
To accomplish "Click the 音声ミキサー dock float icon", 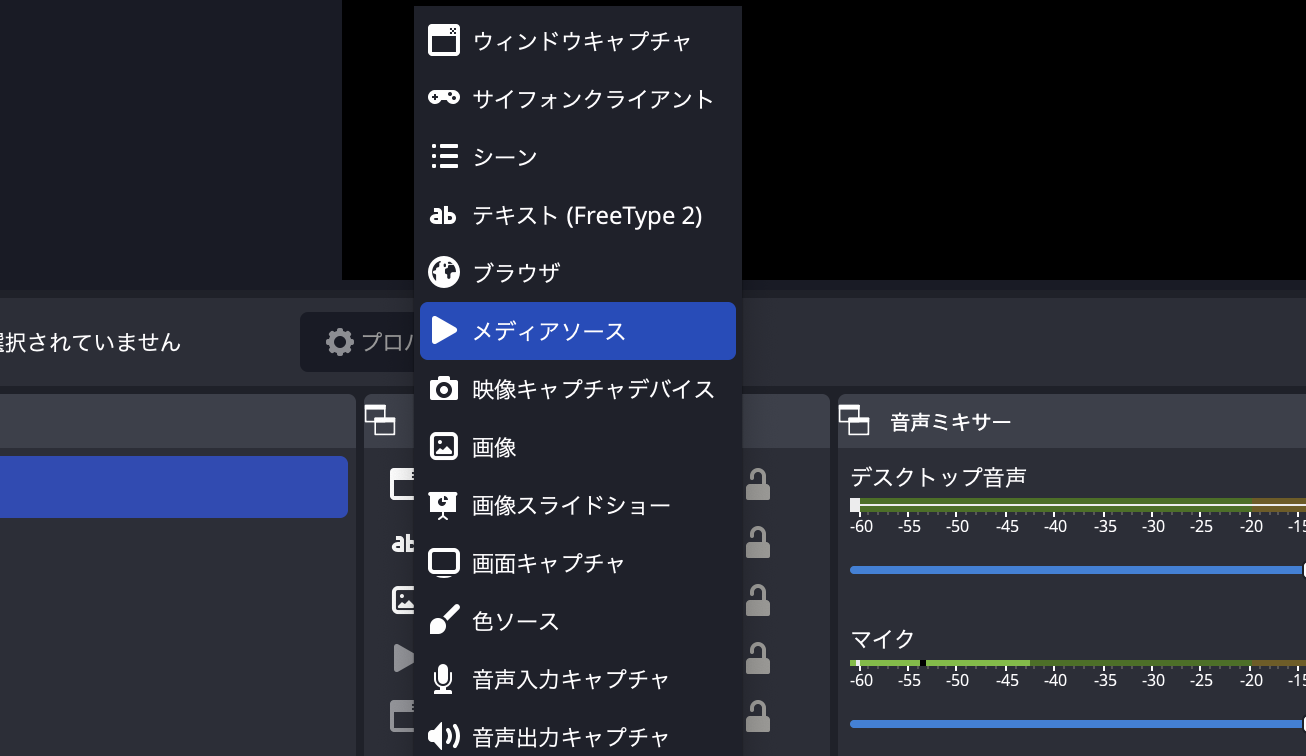I will 854,420.
